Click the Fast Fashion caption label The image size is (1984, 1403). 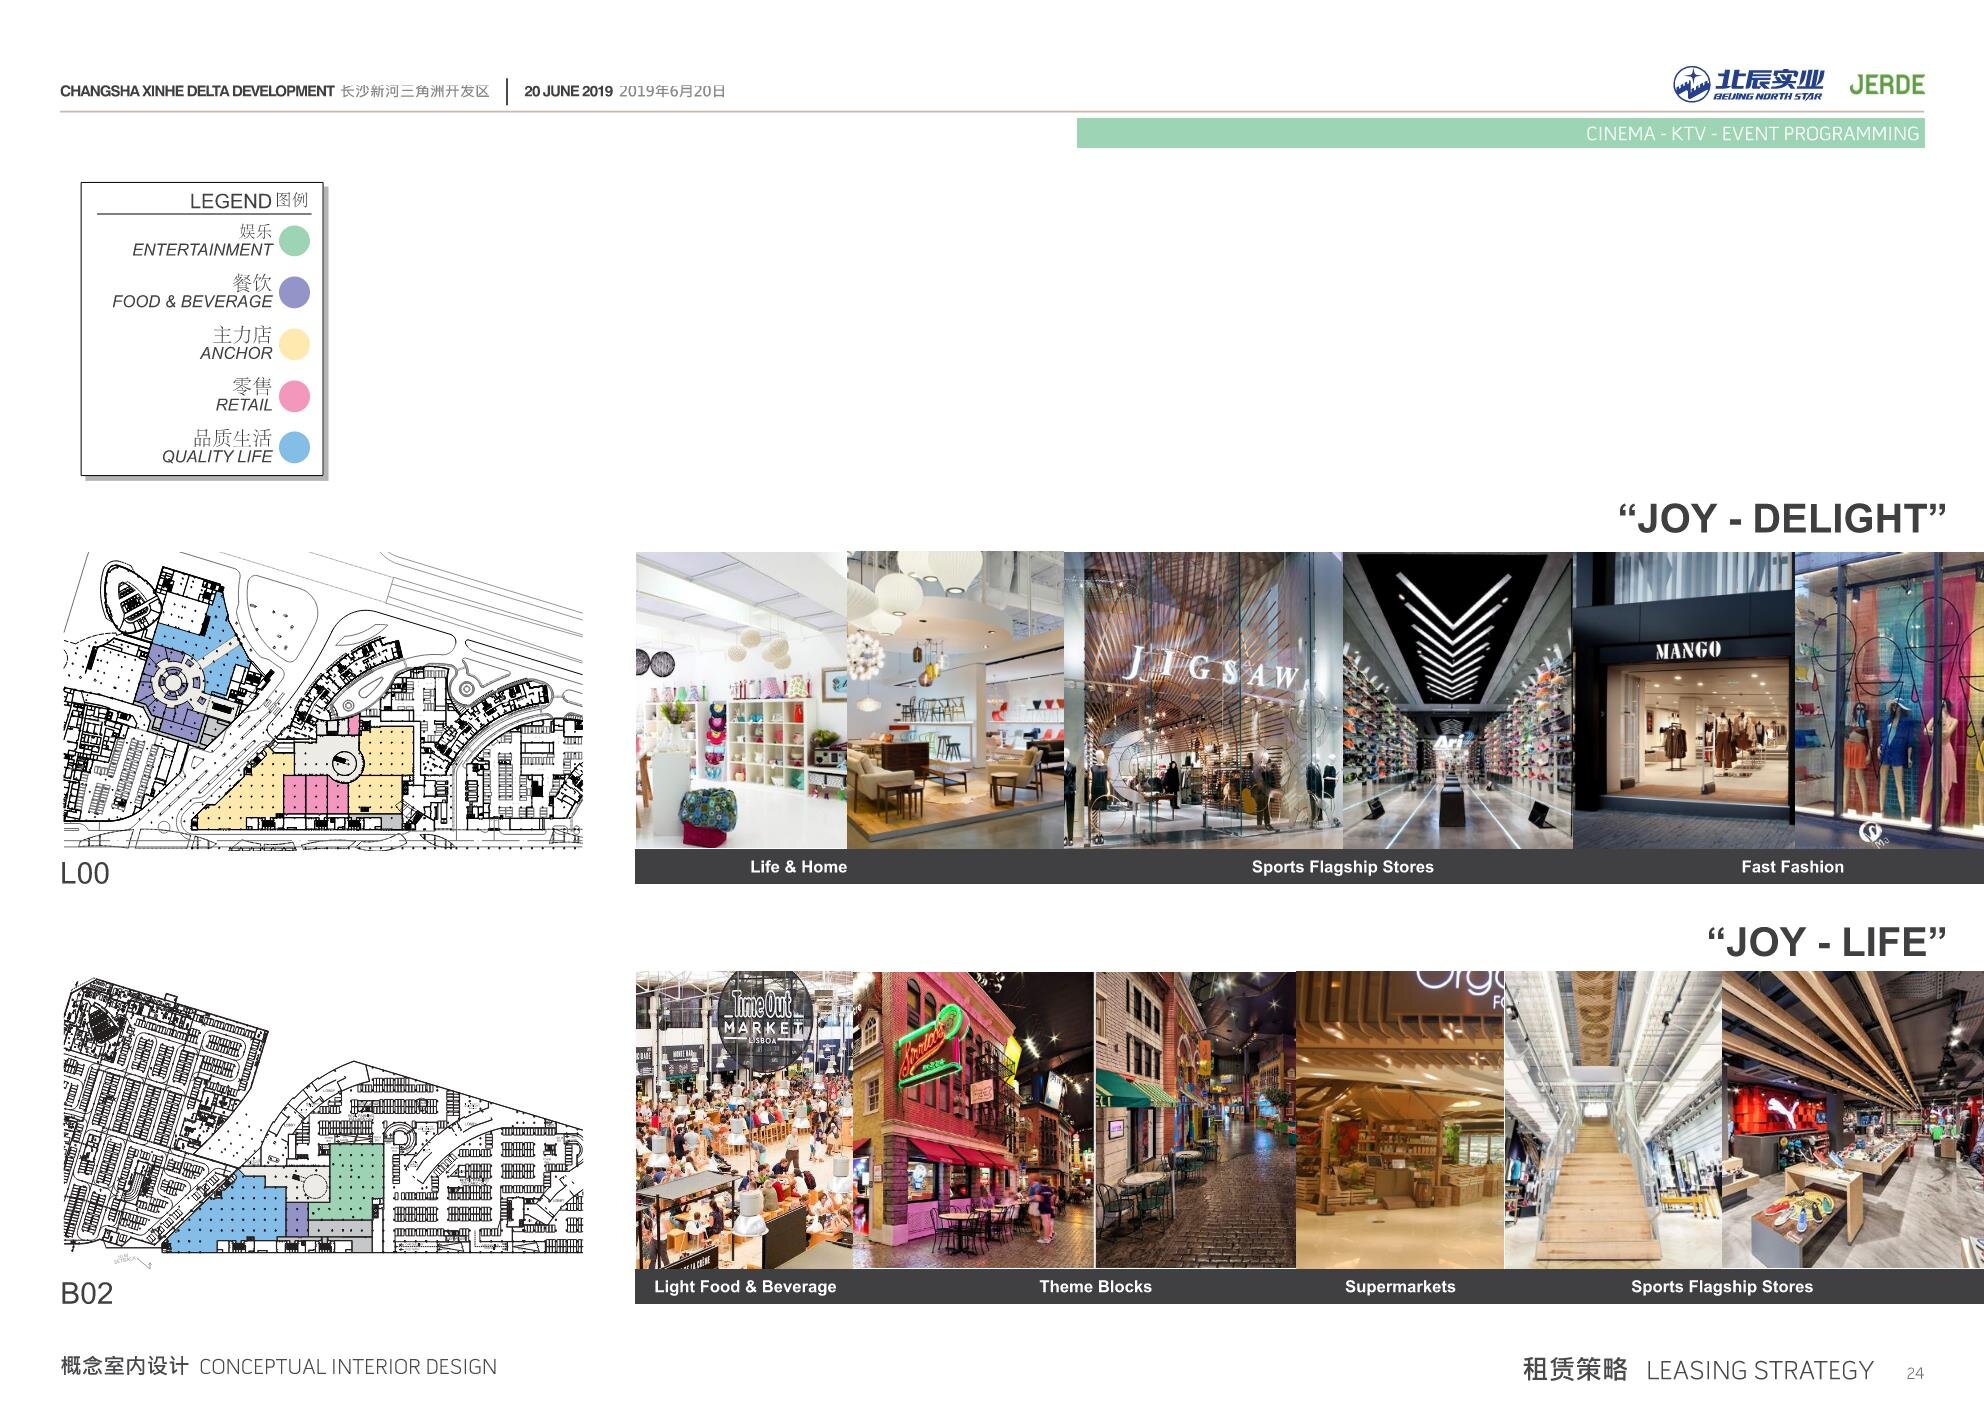pos(1791,867)
